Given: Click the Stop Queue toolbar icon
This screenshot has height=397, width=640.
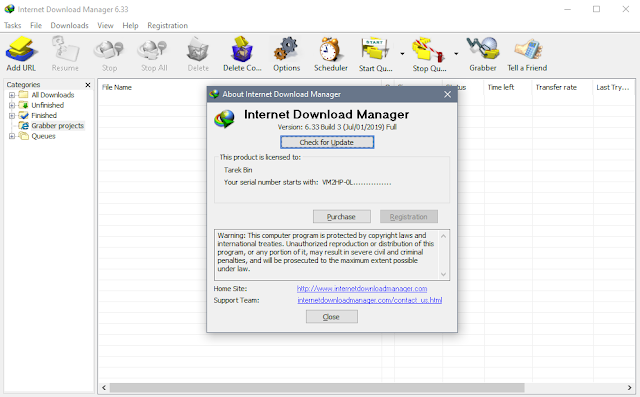Looking at the screenshot, I should [429, 54].
